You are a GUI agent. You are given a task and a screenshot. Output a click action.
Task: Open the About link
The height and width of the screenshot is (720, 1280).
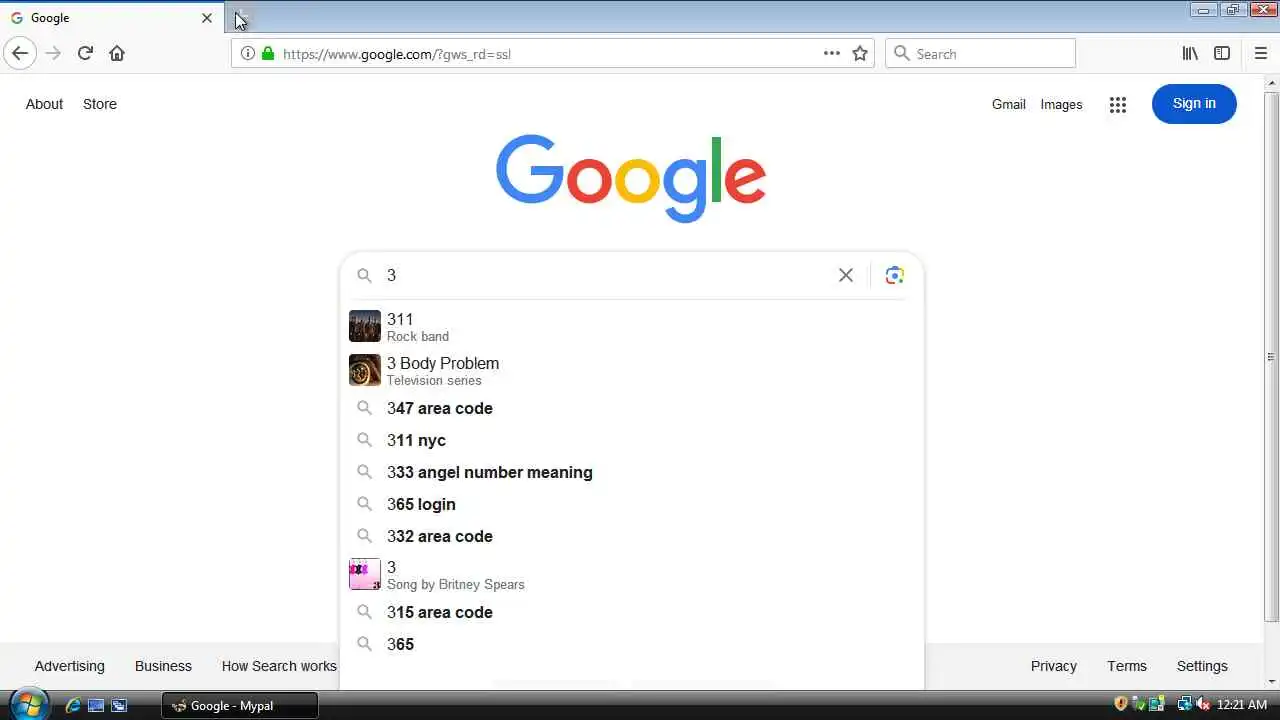click(44, 104)
